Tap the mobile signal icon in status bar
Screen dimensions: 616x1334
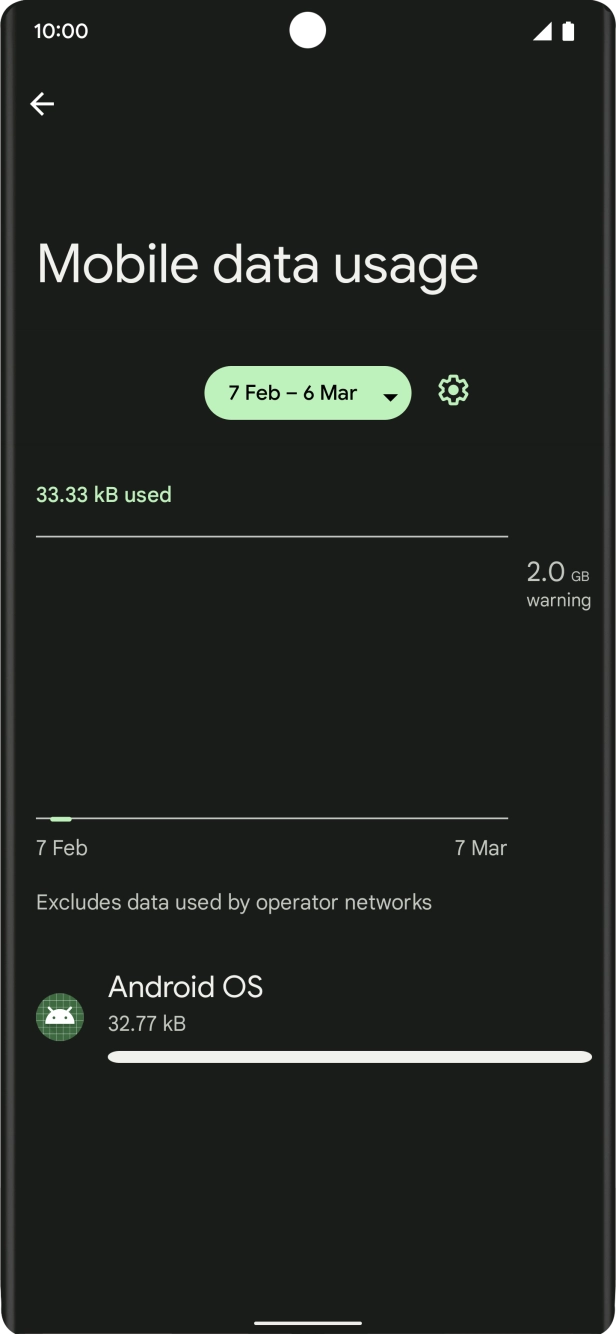click(541, 30)
